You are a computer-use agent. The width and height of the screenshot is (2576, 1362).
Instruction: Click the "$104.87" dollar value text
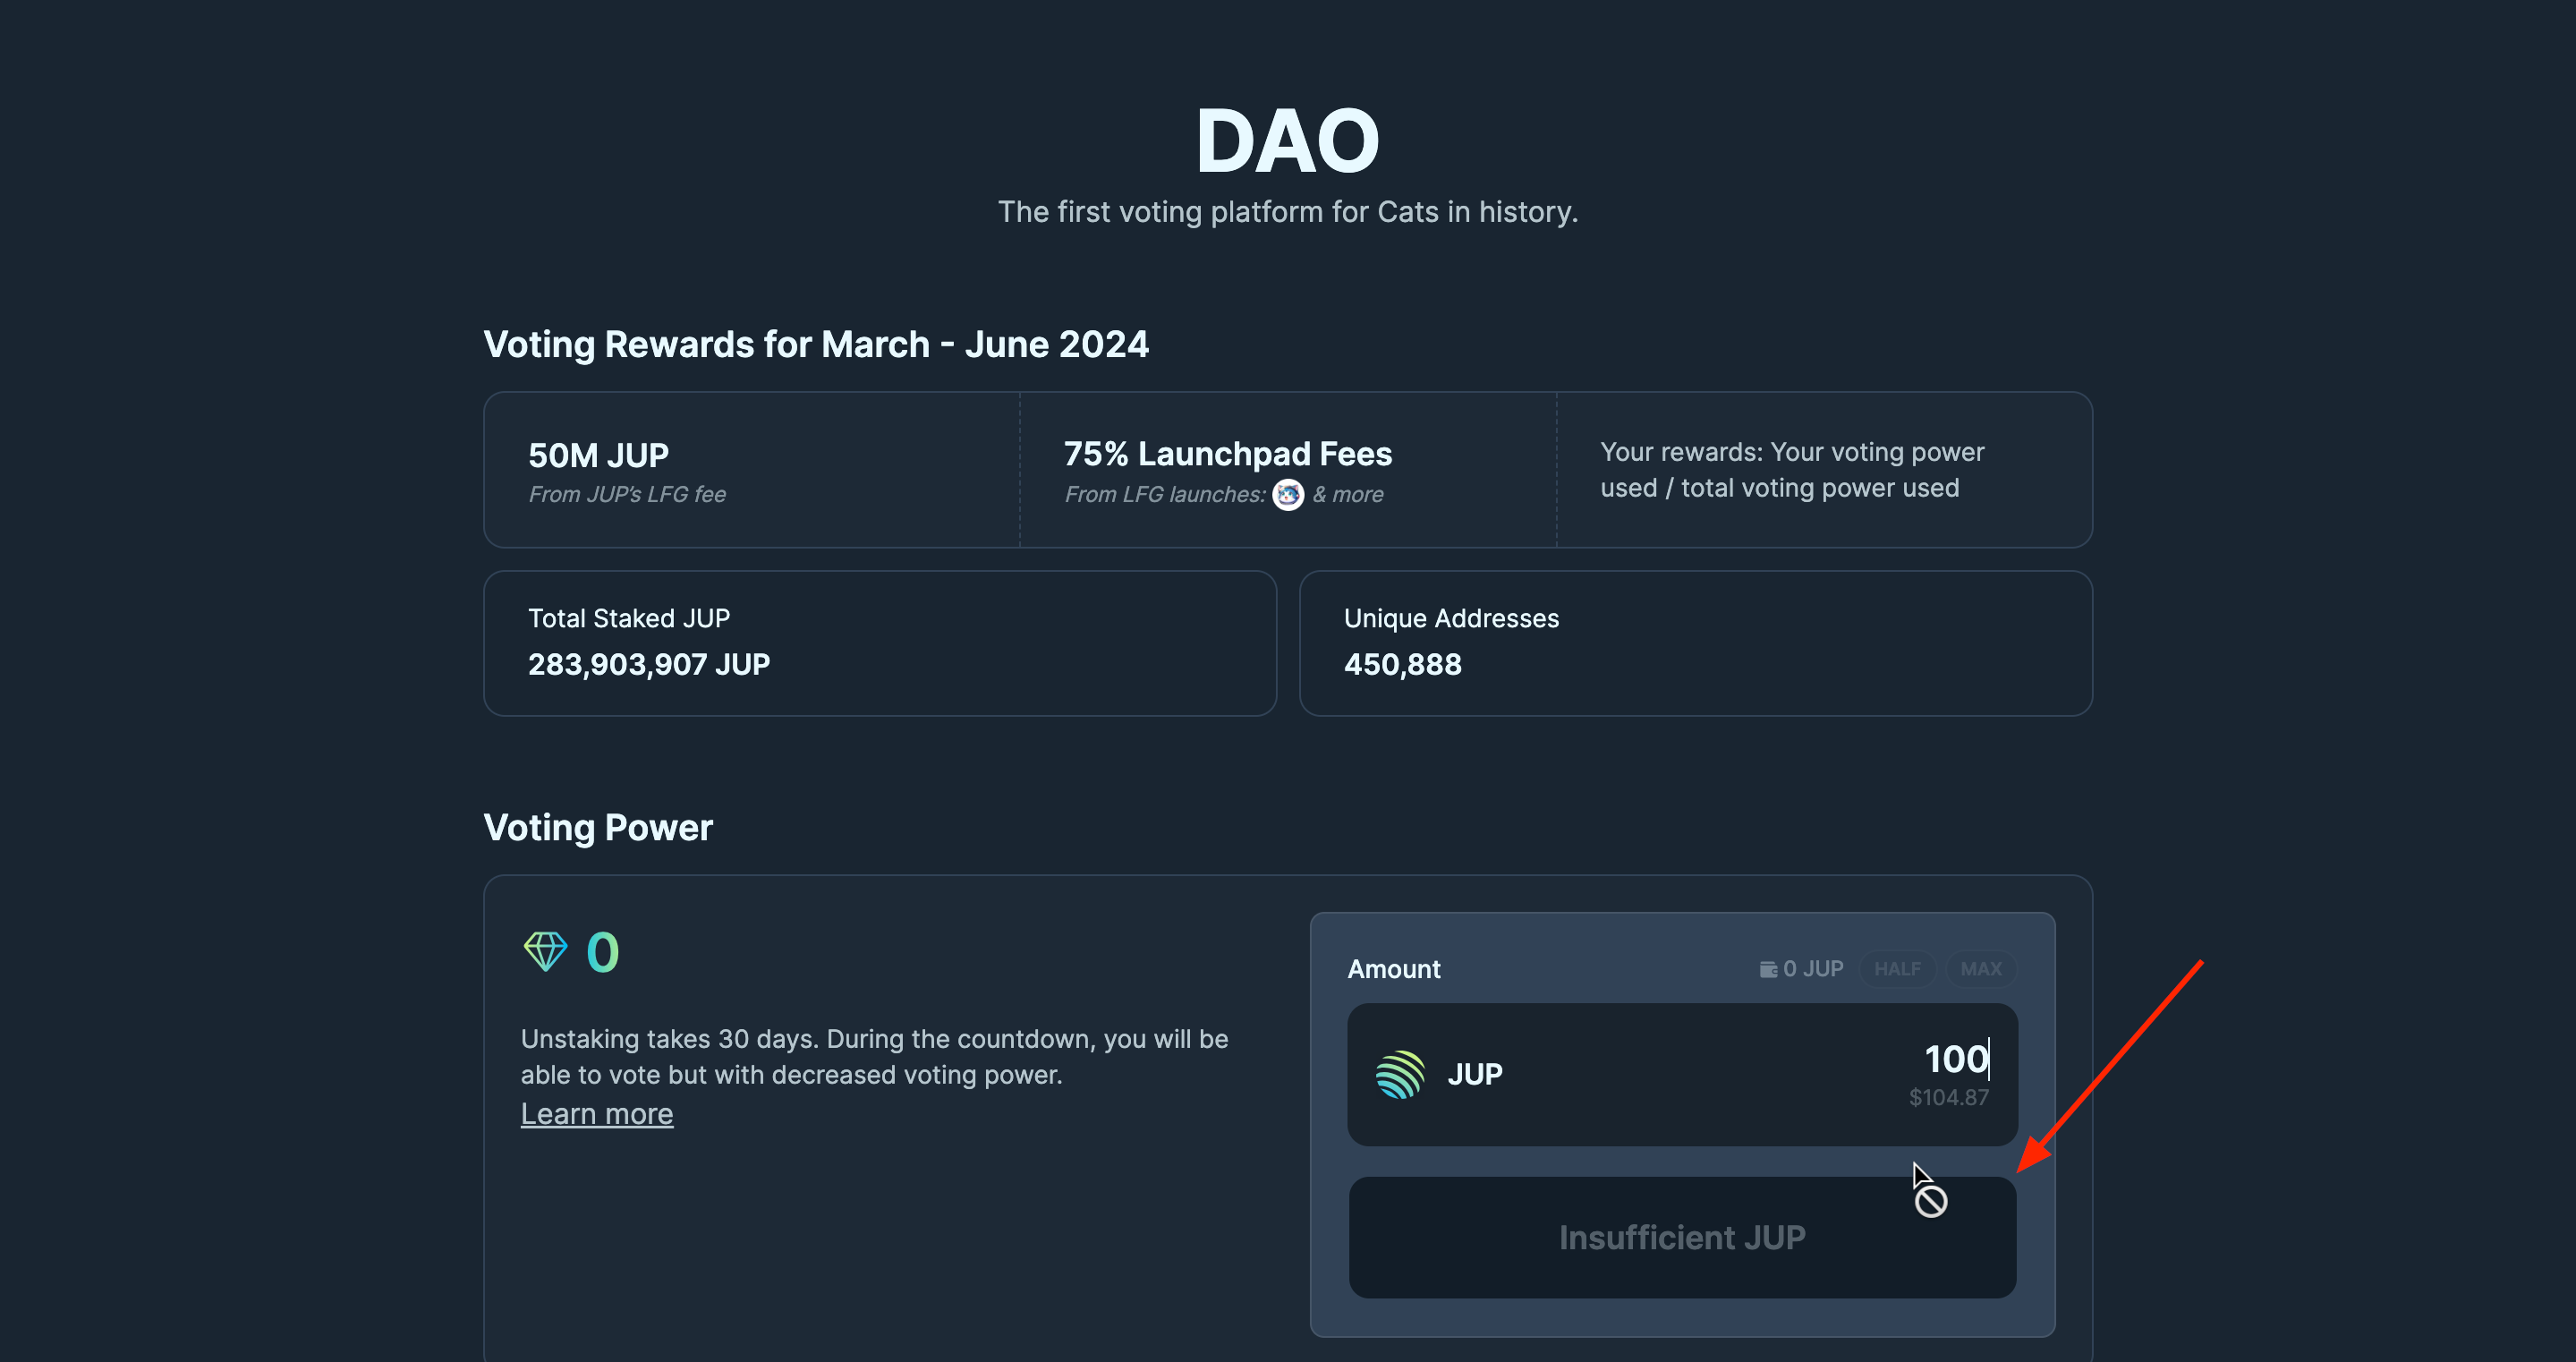(1948, 1097)
